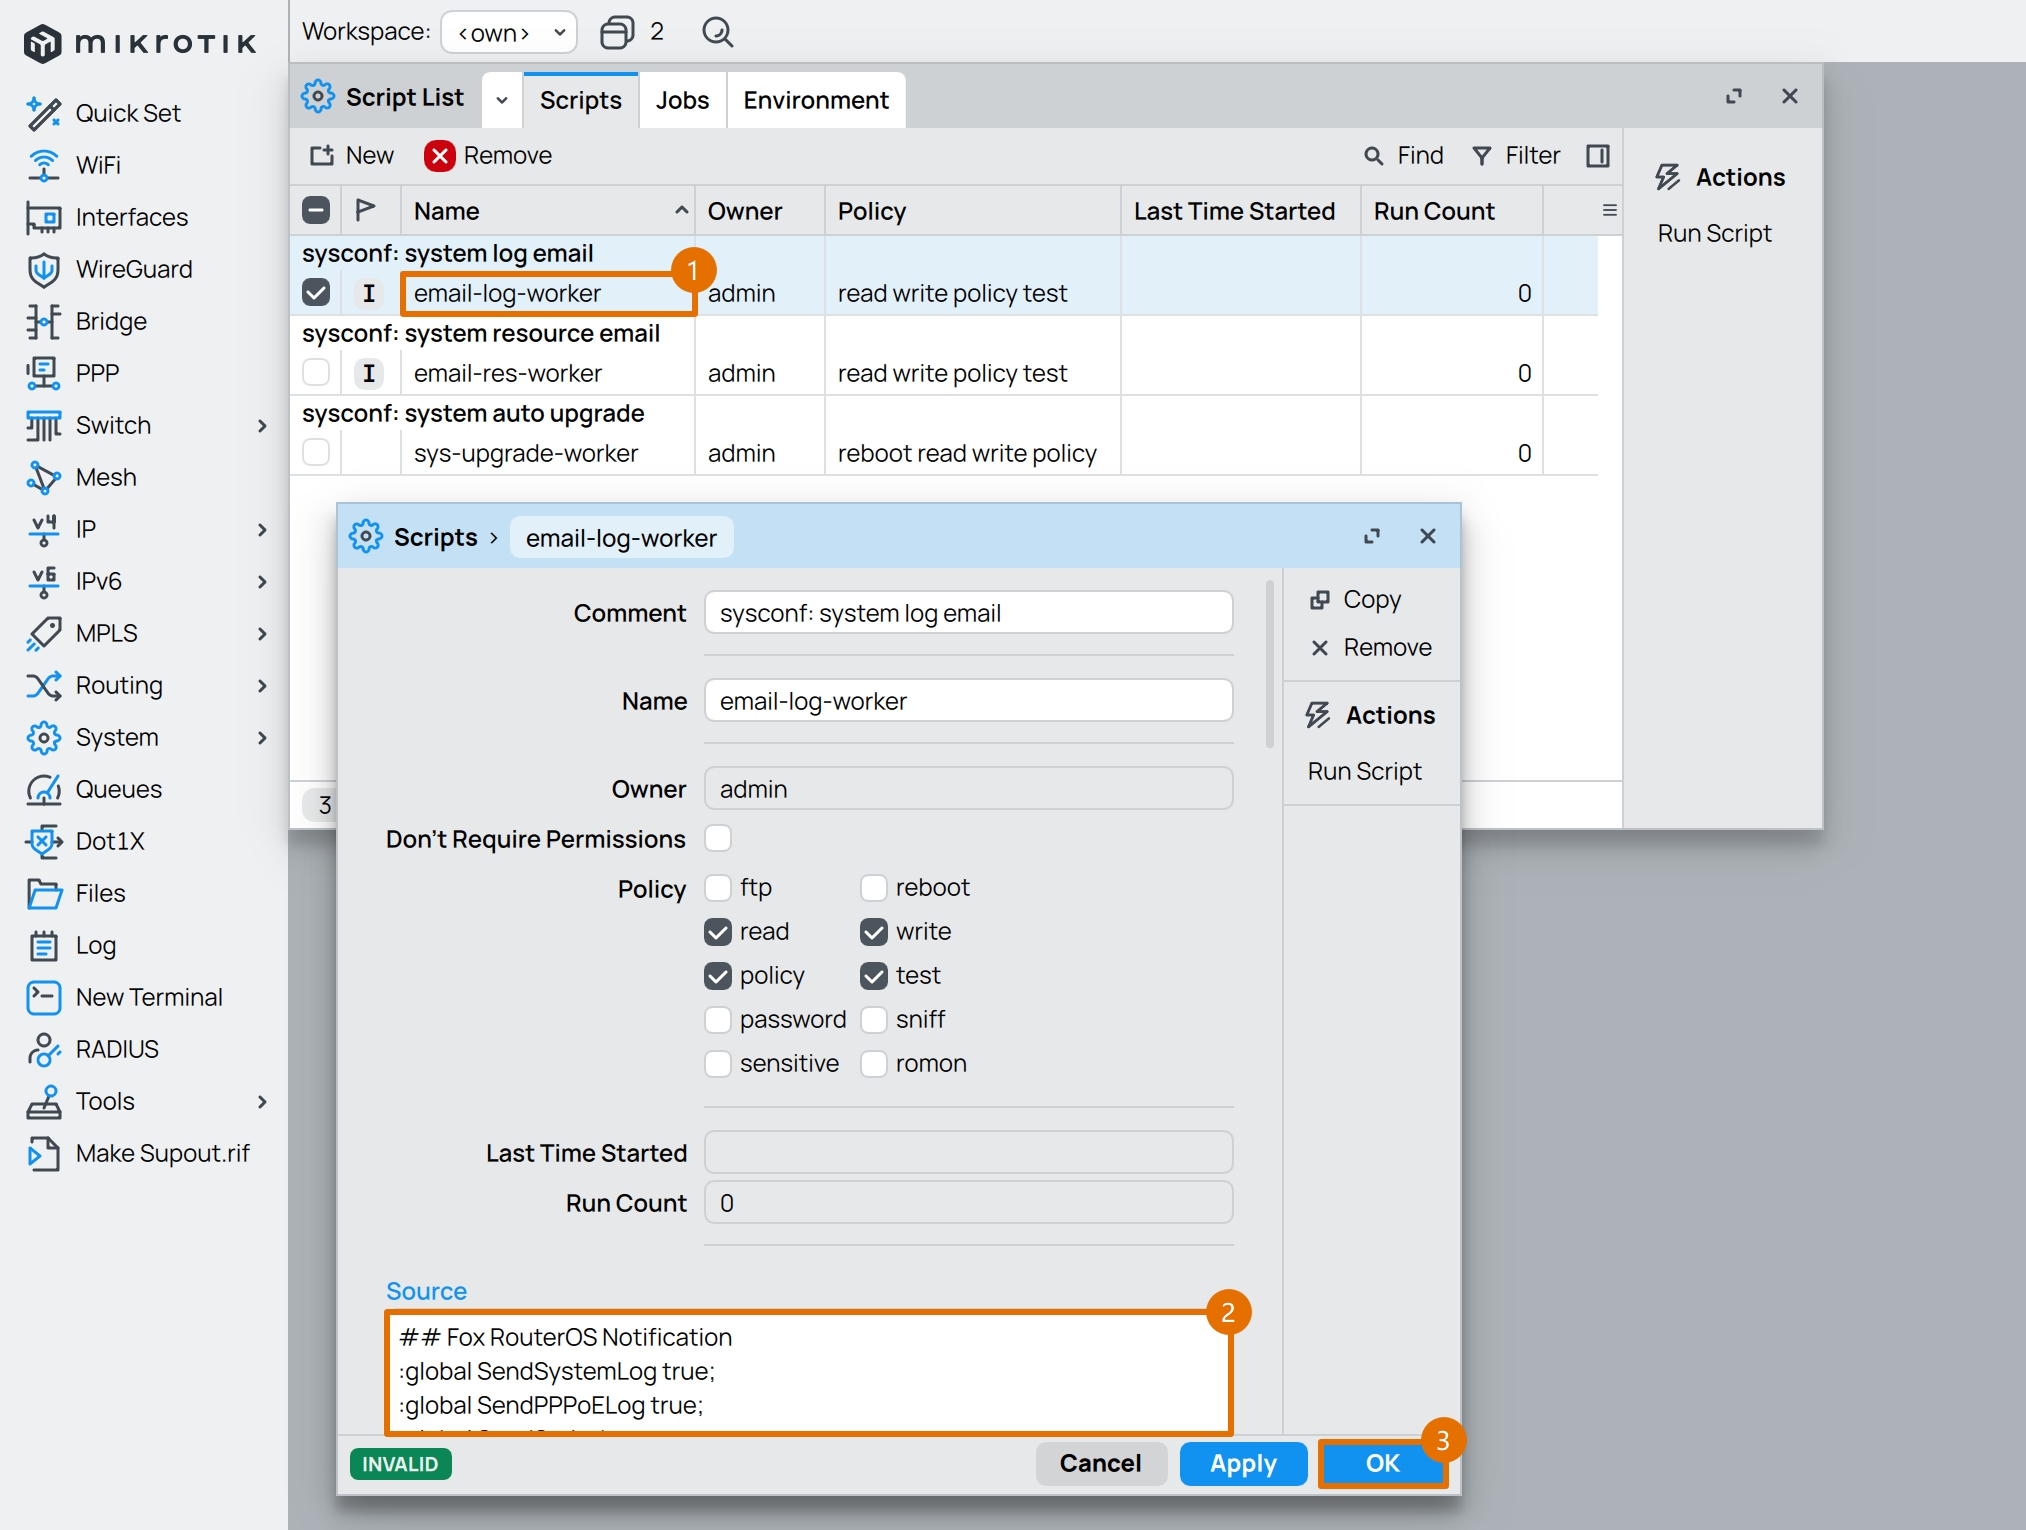Click Run Script in Script List actions
Screen dimensions: 2026x1530
(x=1714, y=233)
